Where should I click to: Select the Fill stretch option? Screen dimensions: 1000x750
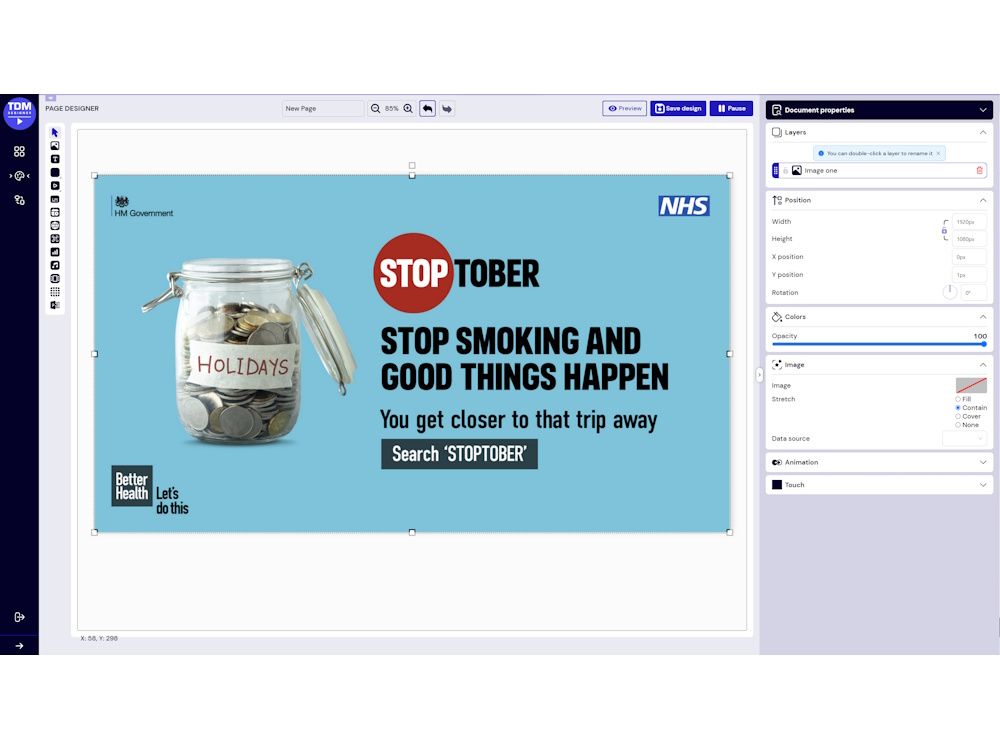coord(958,399)
